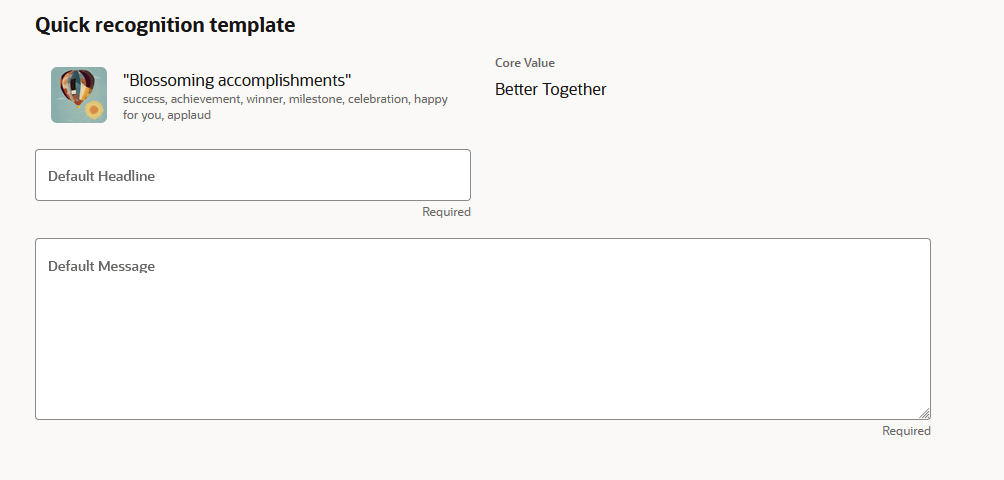The height and width of the screenshot is (480, 1004).
Task: Click the "winner" keyword tag
Action: 264,99
